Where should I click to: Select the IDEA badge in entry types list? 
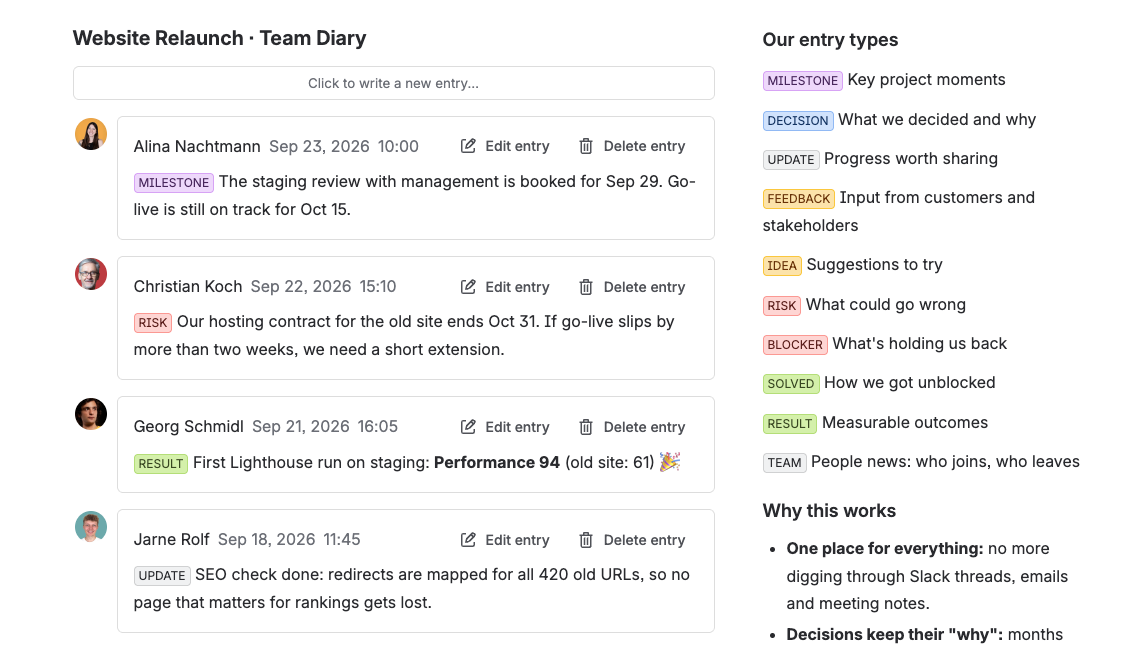782,266
